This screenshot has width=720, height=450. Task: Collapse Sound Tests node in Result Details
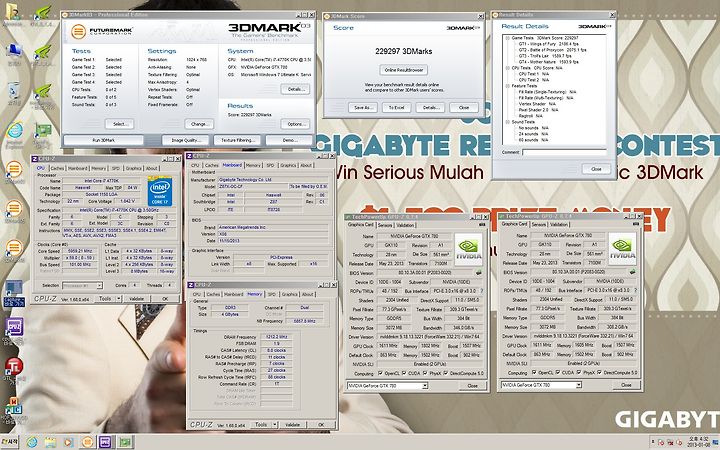click(x=507, y=122)
